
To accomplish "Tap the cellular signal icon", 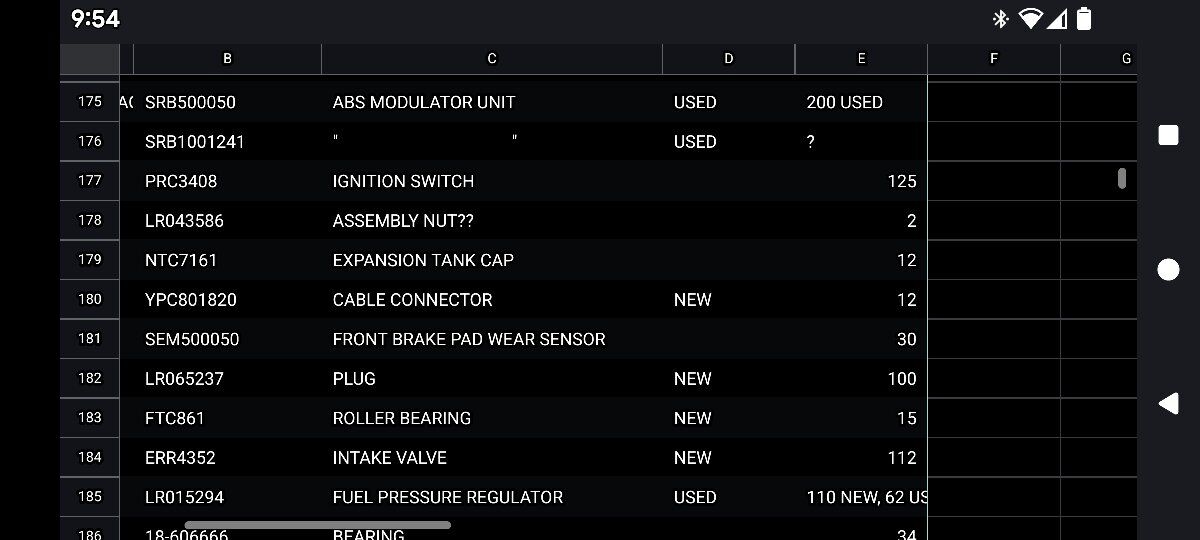I will [x=1059, y=18].
